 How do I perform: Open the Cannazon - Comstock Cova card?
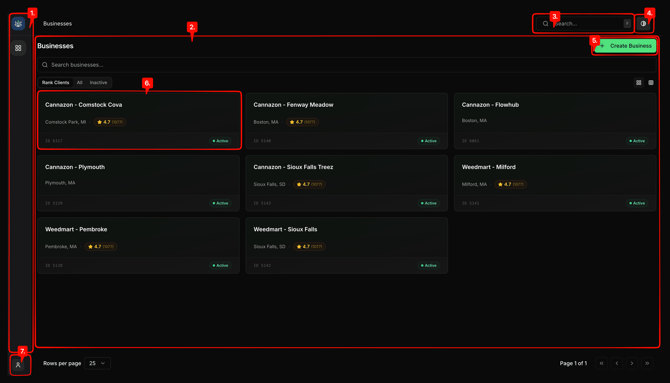click(139, 121)
